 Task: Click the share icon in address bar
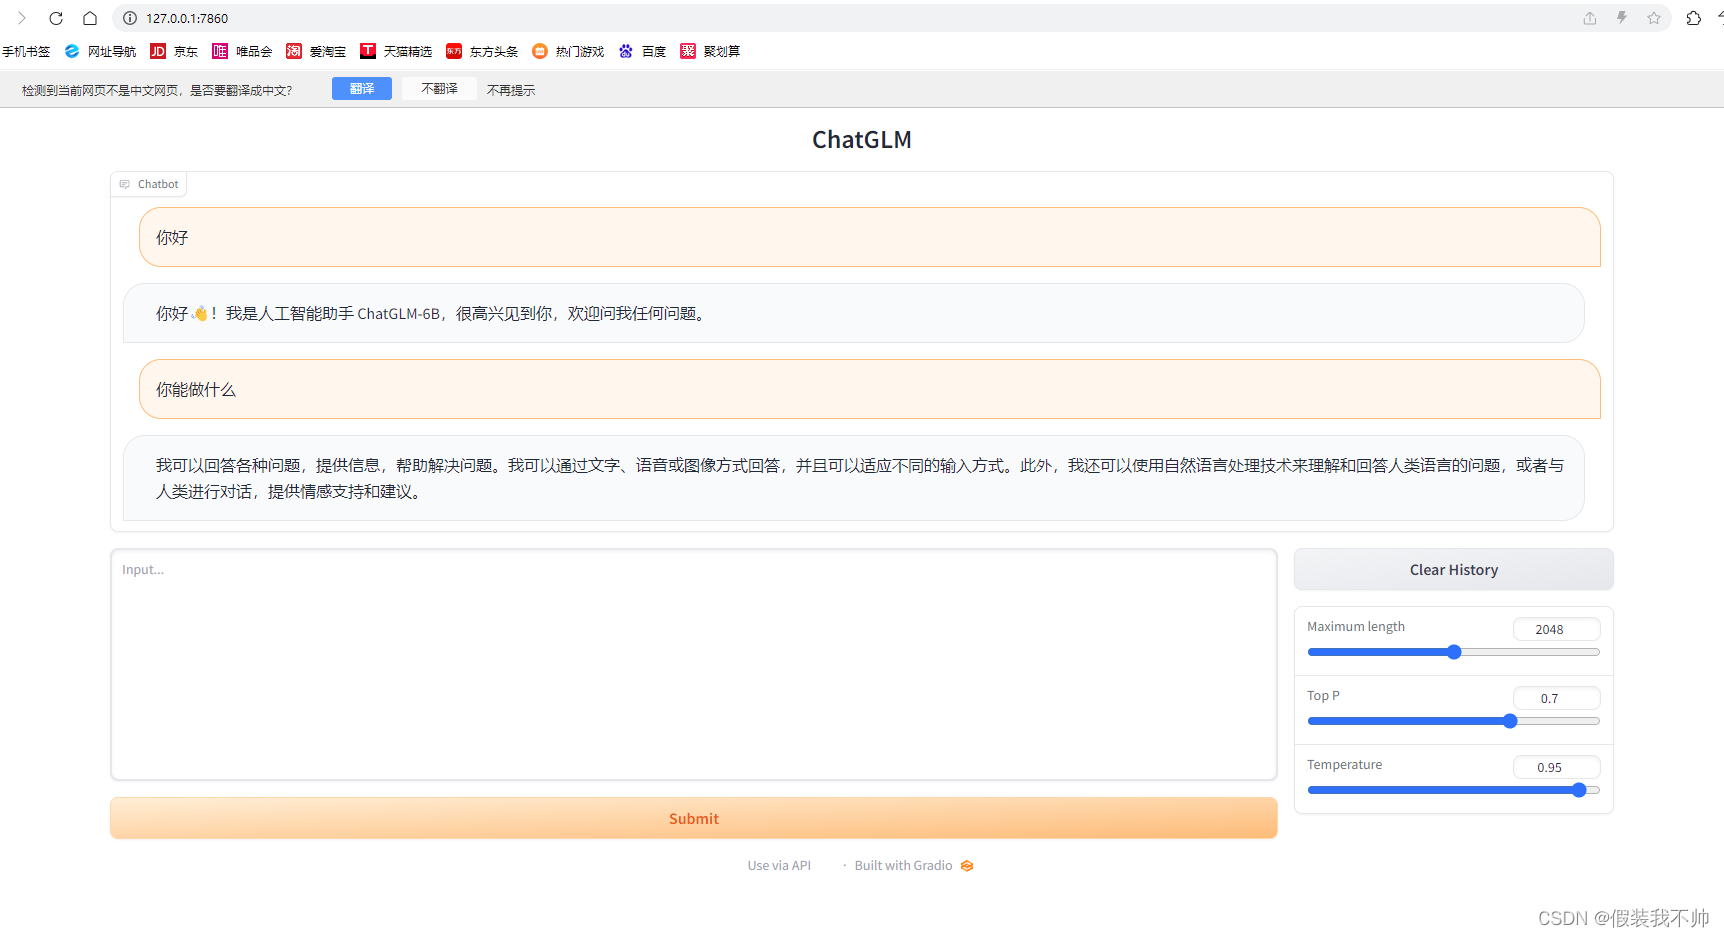[x=1590, y=18]
